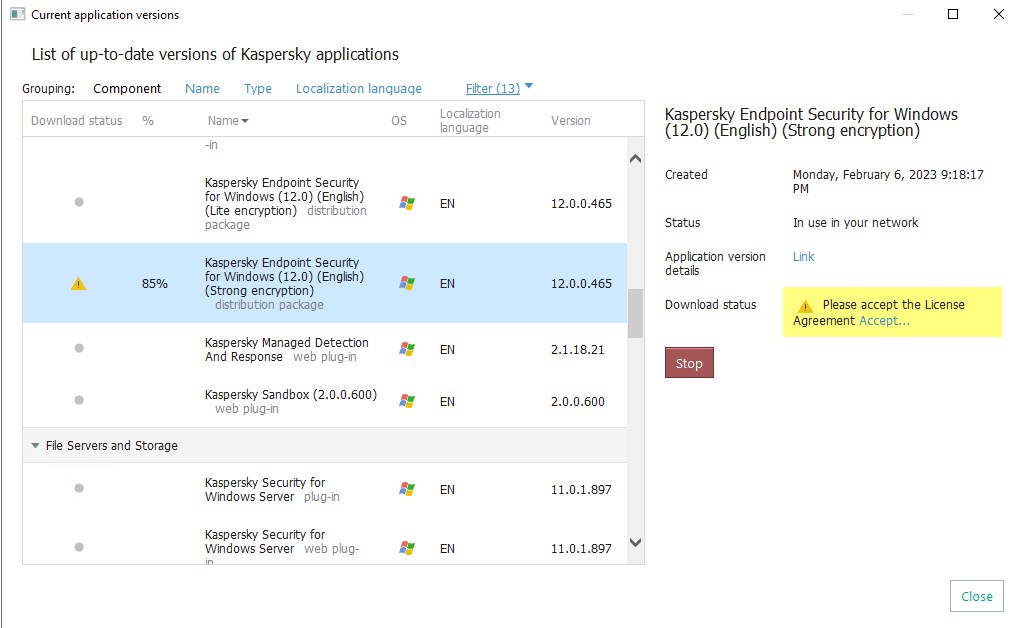The width and height of the screenshot is (1021, 628).
Task: Click Windows OS icon for Kaspersky Sandbox row
Action: click(x=407, y=401)
